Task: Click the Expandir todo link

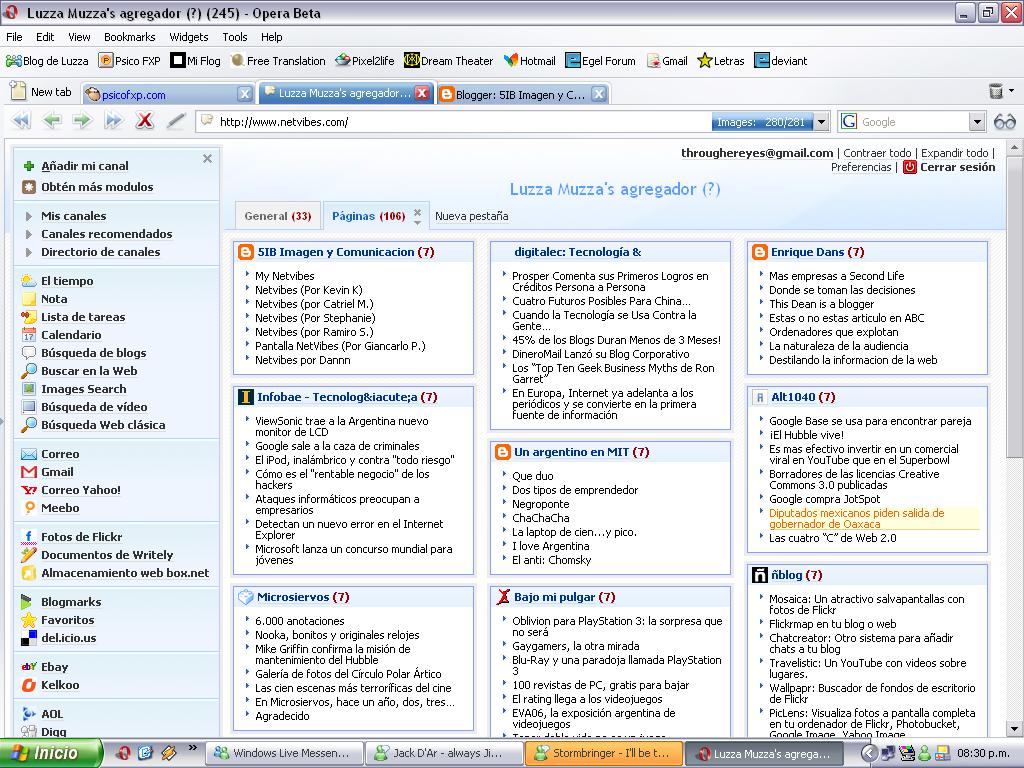Action: pos(955,153)
